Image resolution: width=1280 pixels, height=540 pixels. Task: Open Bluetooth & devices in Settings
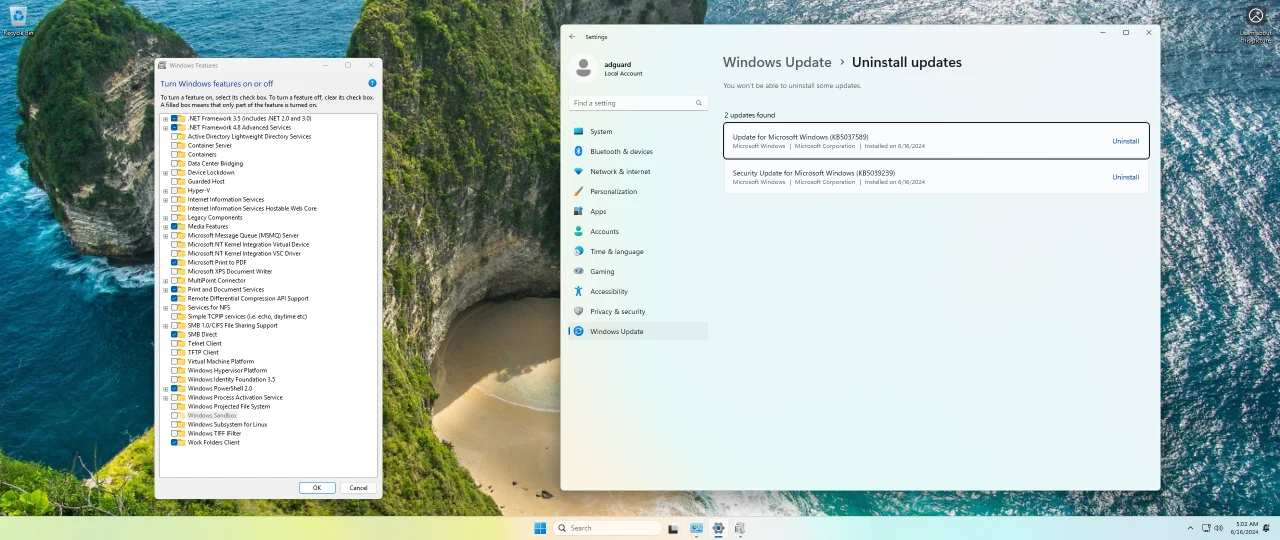click(x=638, y=152)
